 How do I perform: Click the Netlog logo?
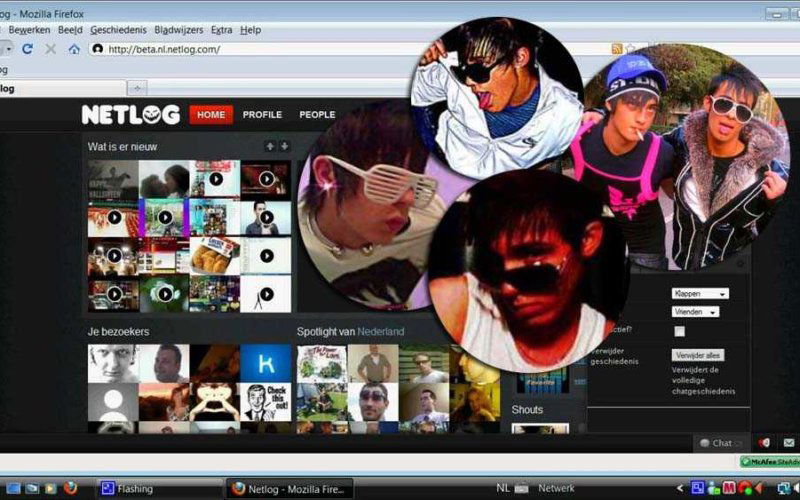coord(131,115)
